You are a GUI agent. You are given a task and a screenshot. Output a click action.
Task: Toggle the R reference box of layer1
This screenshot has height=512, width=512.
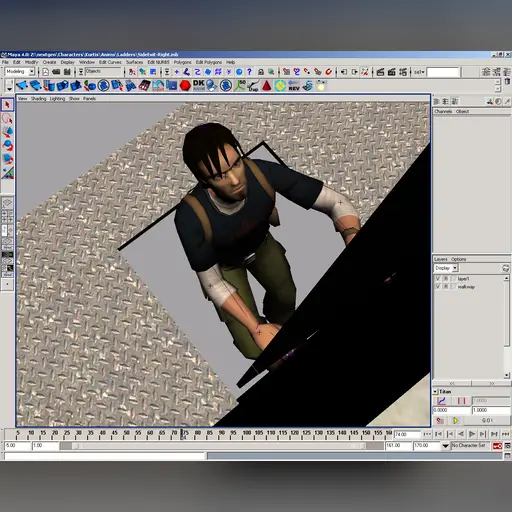(446, 278)
